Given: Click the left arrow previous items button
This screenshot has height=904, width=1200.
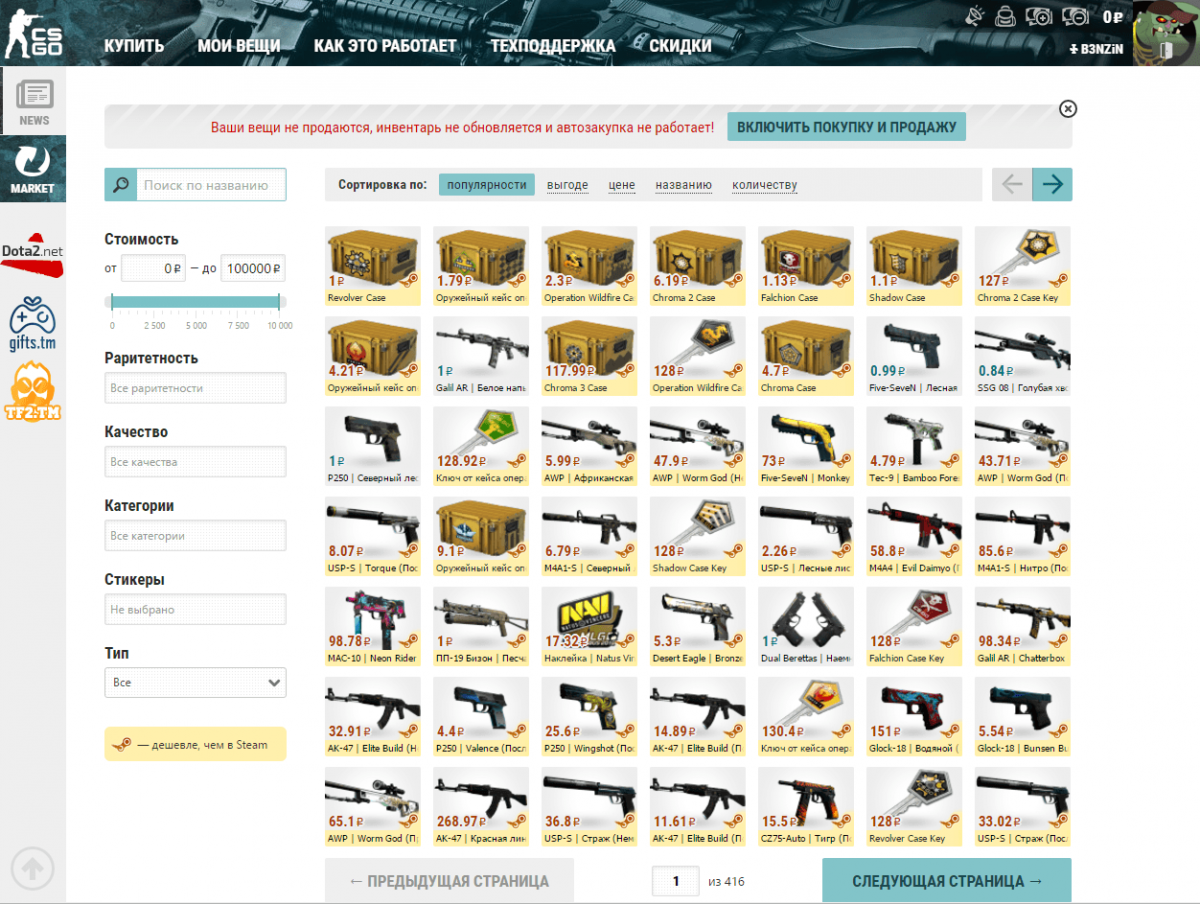Looking at the screenshot, I should click(x=1012, y=184).
